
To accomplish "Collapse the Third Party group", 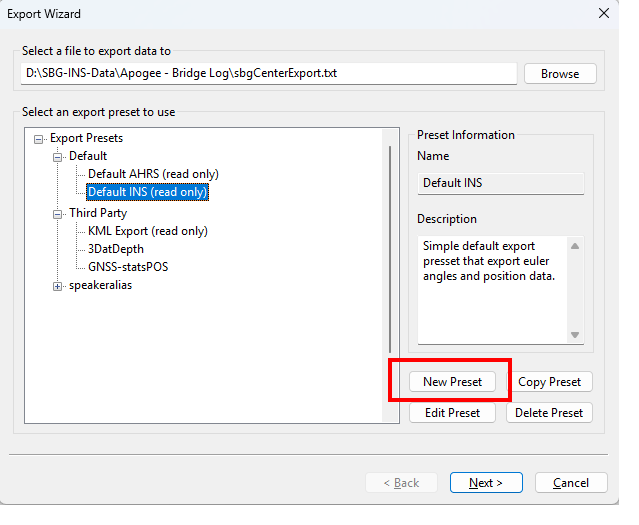I will (x=58, y=214).
